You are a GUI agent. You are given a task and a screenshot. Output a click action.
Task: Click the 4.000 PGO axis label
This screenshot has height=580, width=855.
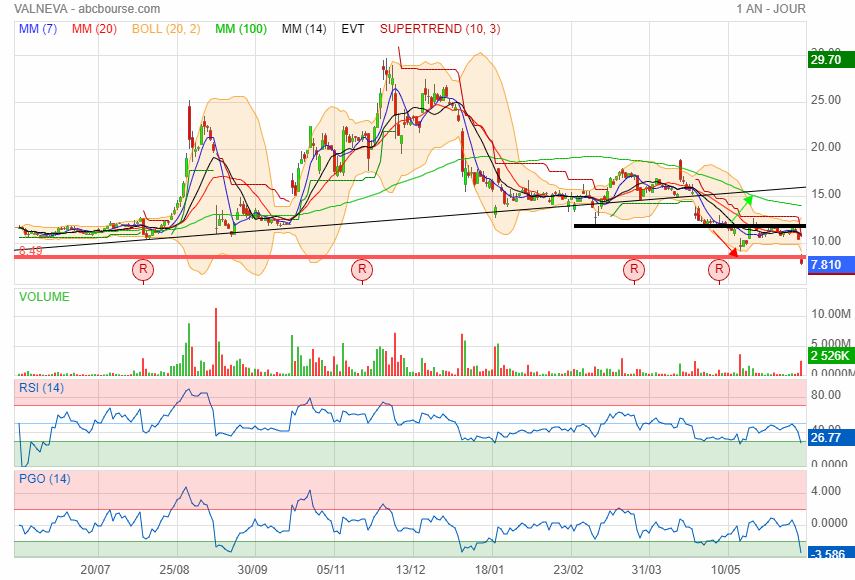826,491
